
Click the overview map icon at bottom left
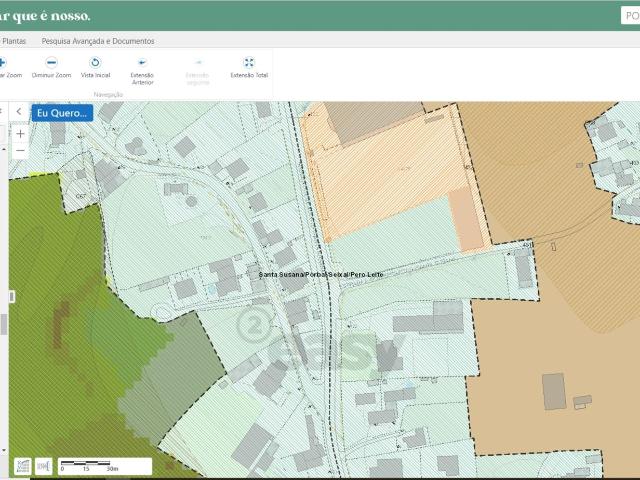(22, 466)
